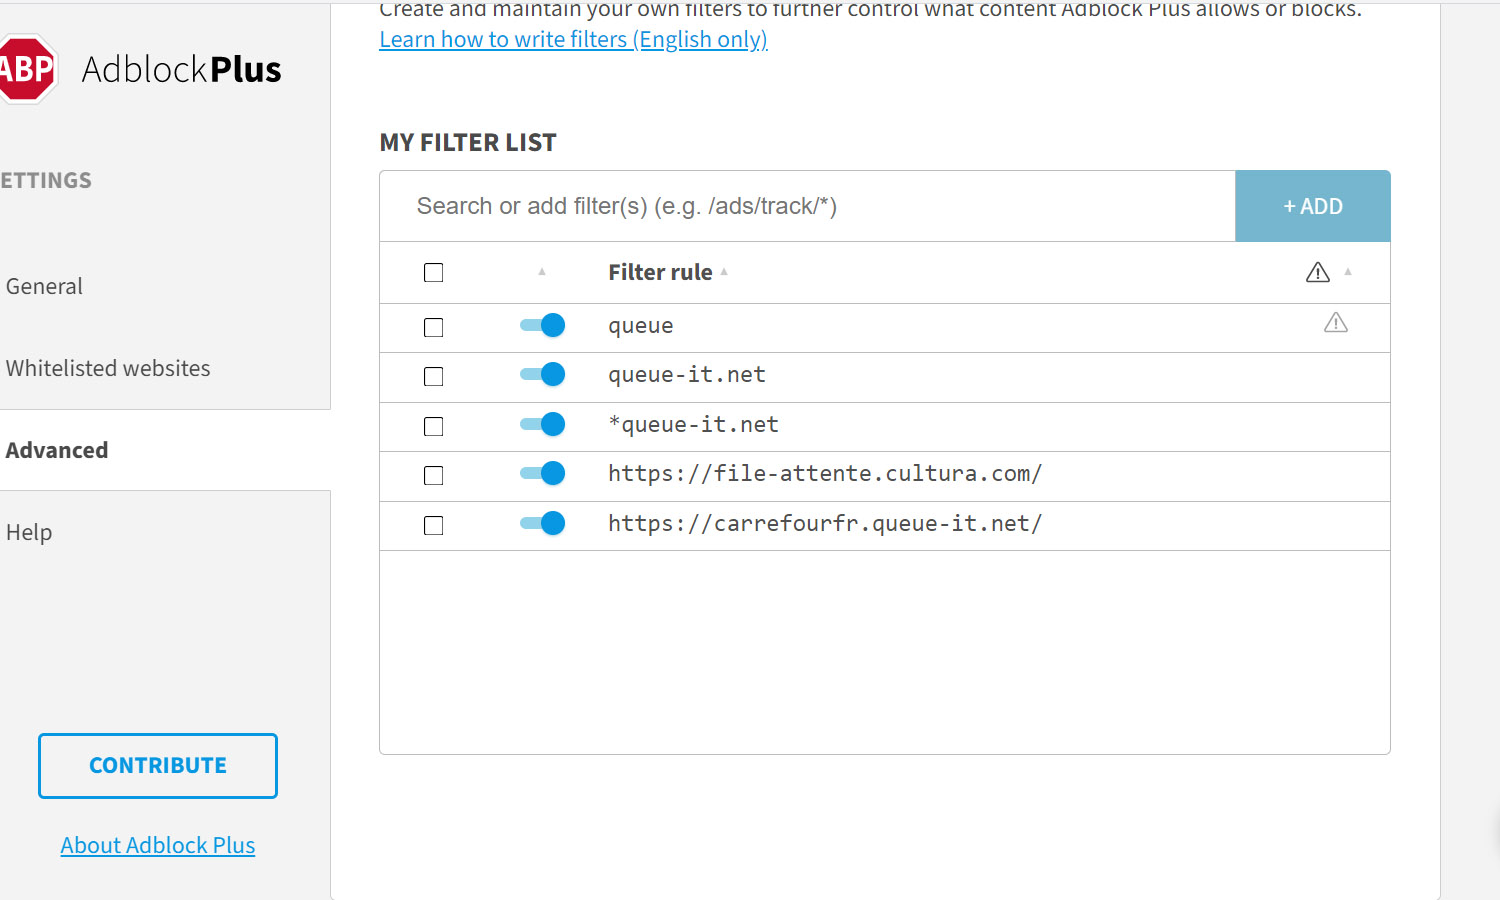The width and height of the screenshot is (1500, 900).
Task: Click the + ADD filter button
Action: [1313, 206]
